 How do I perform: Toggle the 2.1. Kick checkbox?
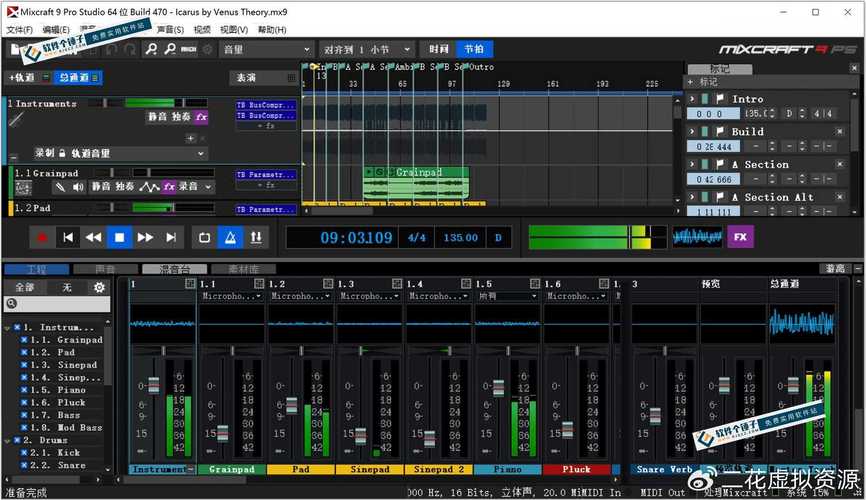pos(25,453)
